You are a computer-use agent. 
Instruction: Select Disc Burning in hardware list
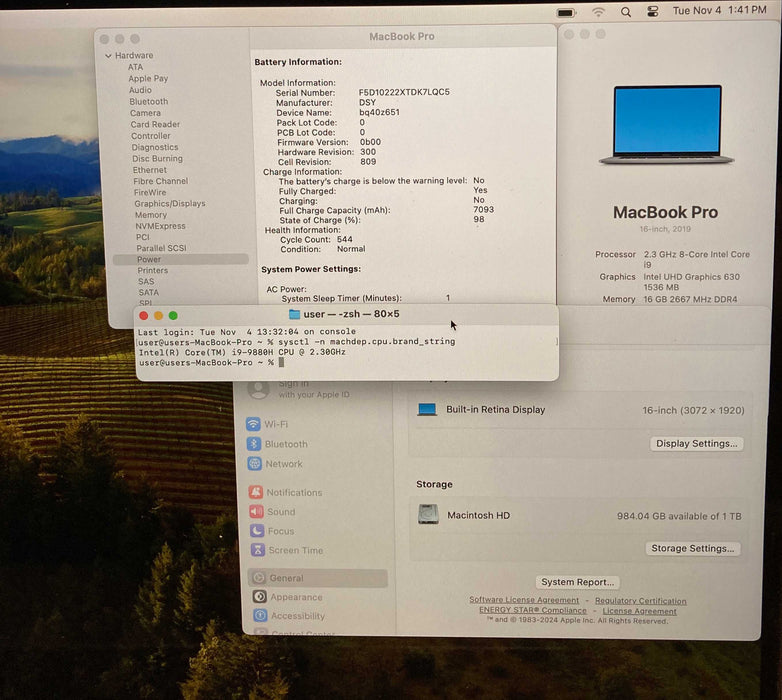point(157,159)
